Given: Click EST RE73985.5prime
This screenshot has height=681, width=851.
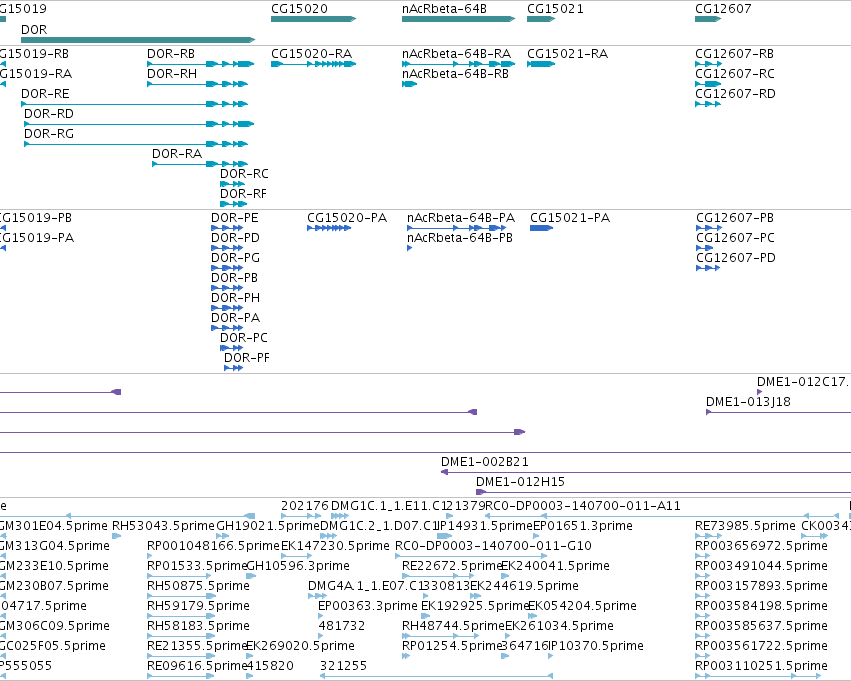Looking at the screenshot, I should (x=745, y=526).
